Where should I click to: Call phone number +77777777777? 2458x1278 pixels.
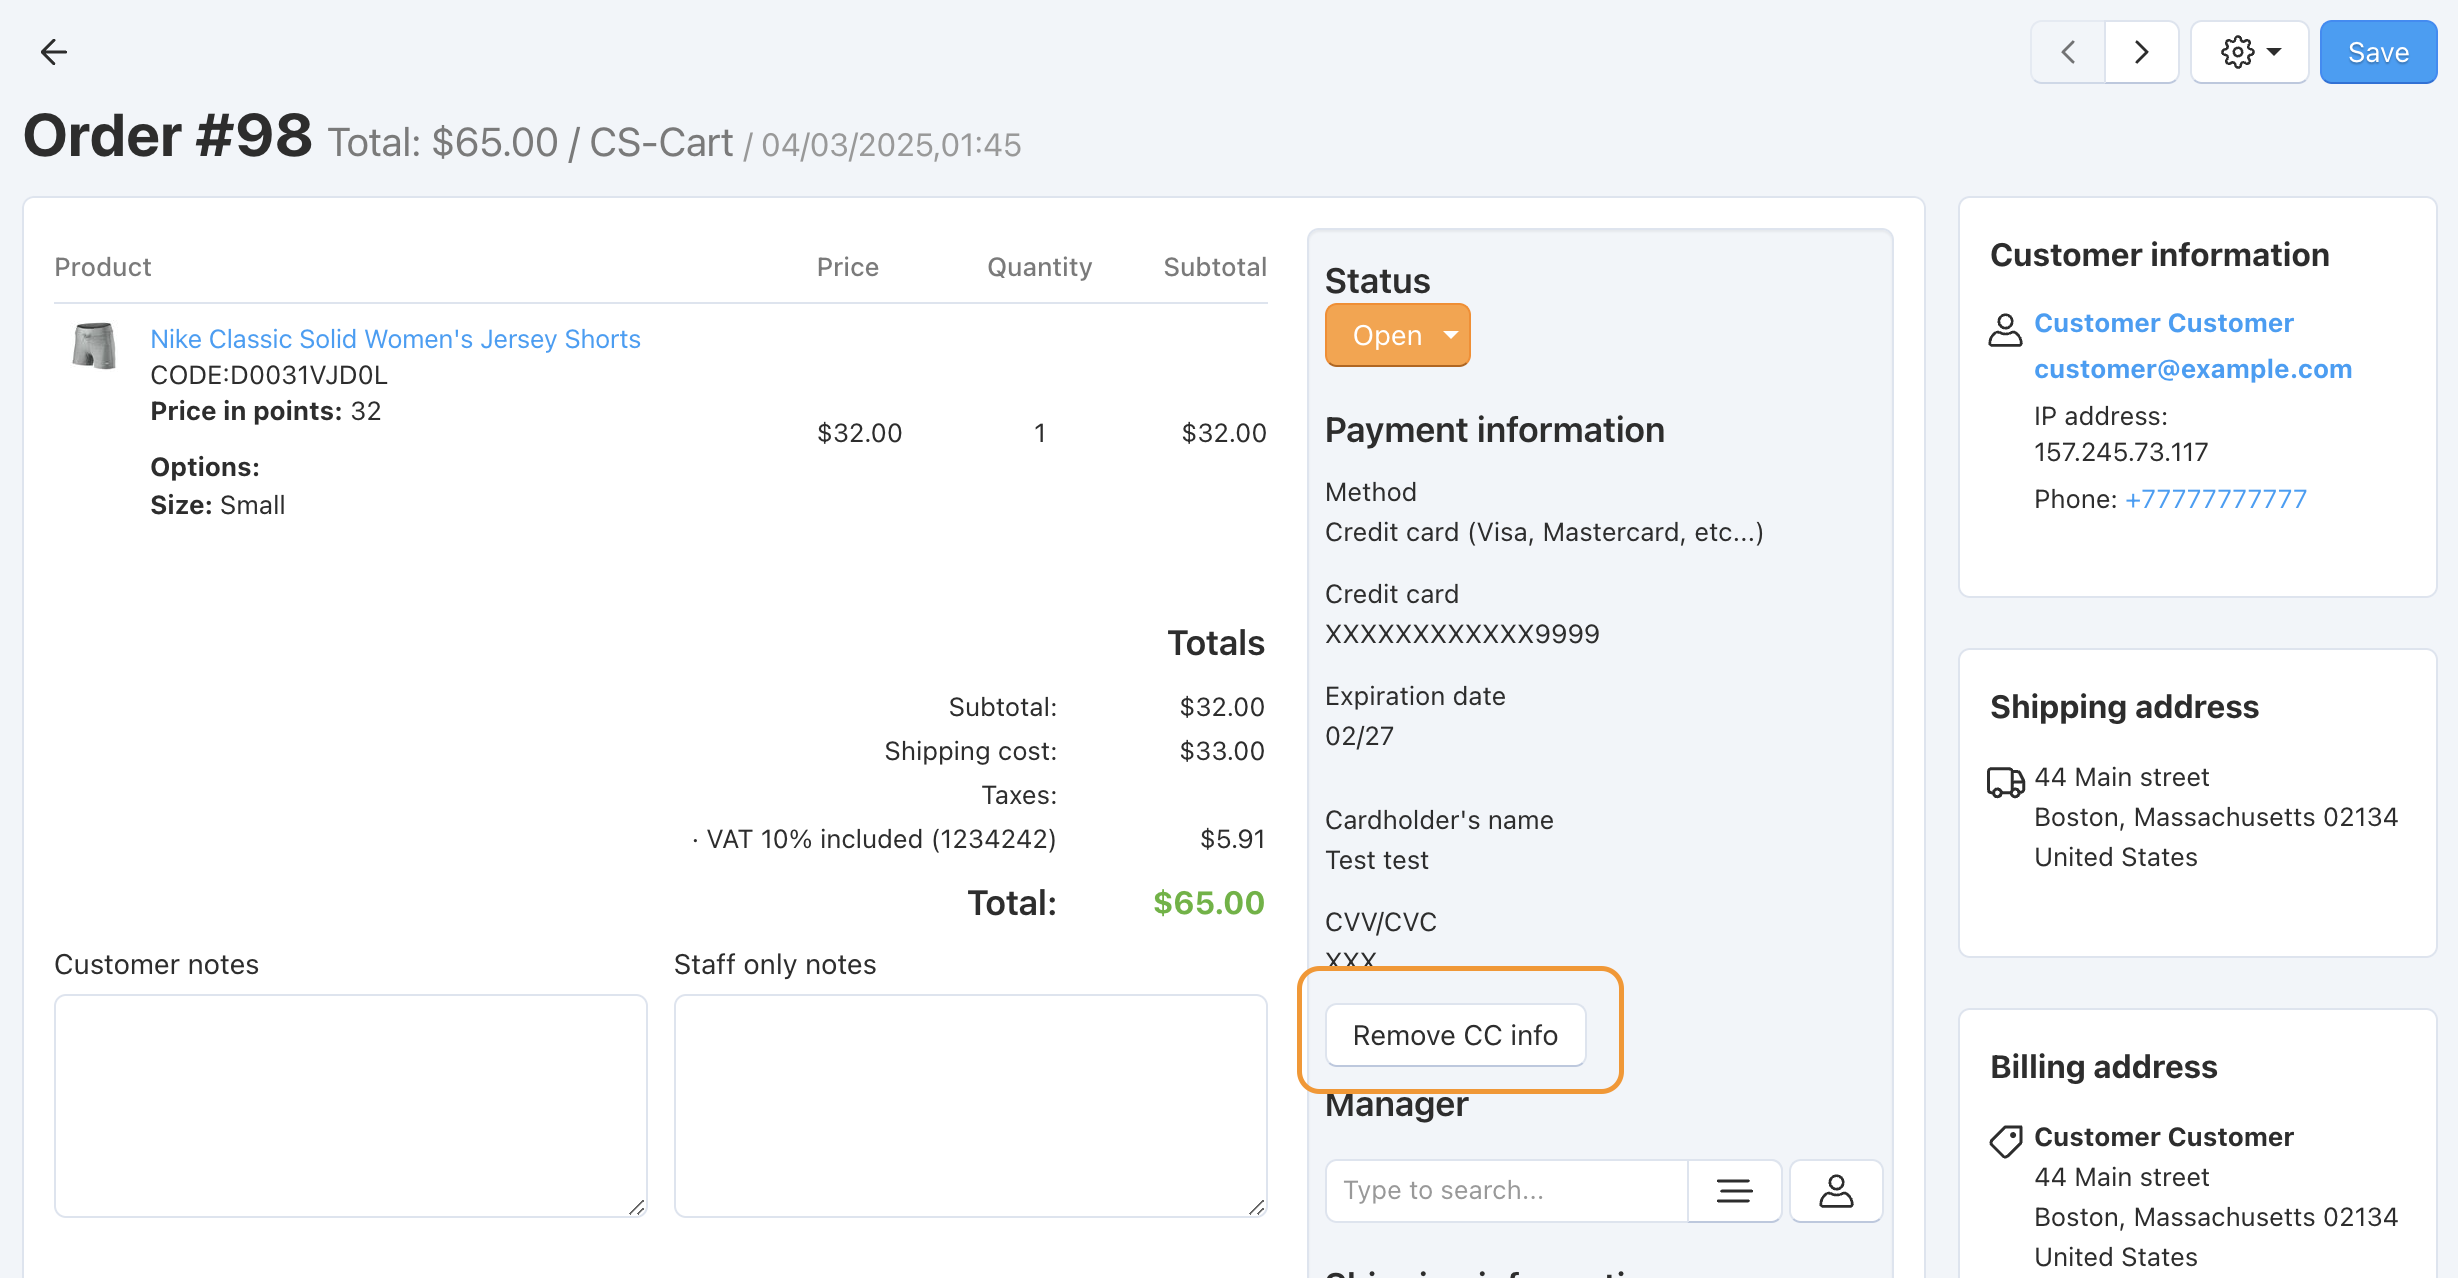(x=2215, y=499)
